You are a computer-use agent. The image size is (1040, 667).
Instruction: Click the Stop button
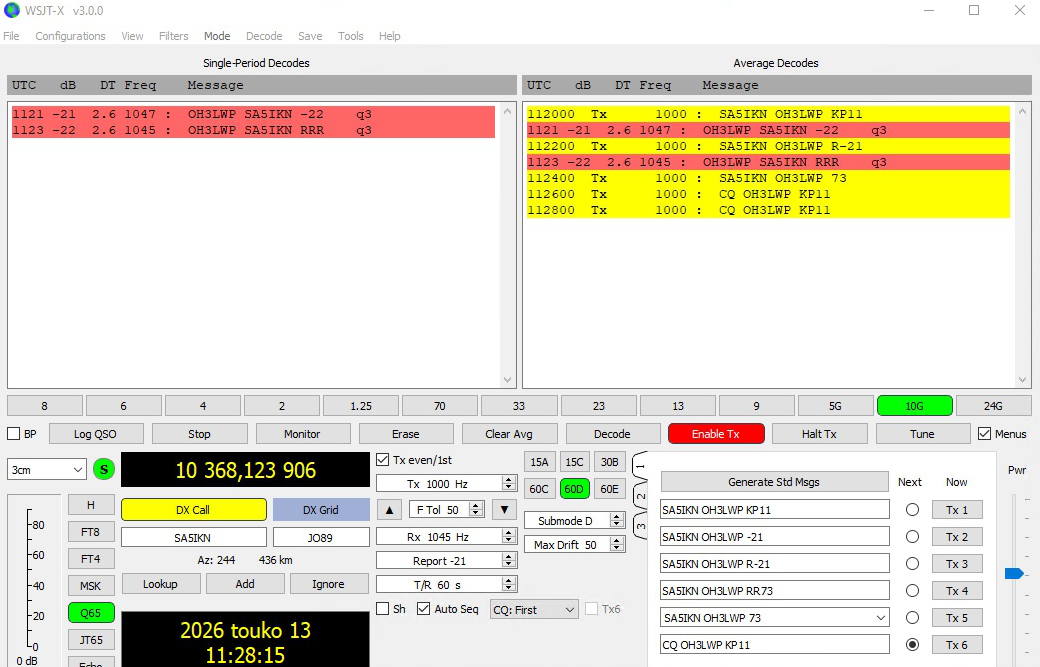click(x=199, y=434)
